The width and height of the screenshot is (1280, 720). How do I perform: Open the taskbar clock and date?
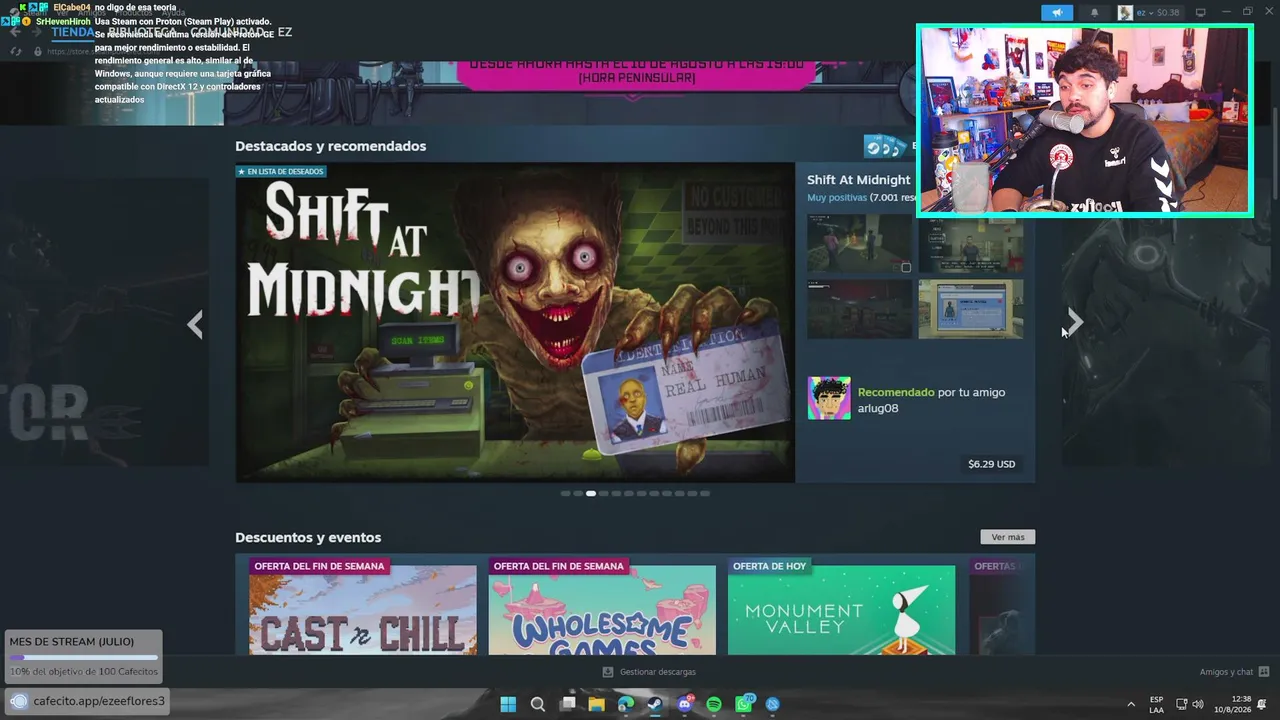[1233, 704]
